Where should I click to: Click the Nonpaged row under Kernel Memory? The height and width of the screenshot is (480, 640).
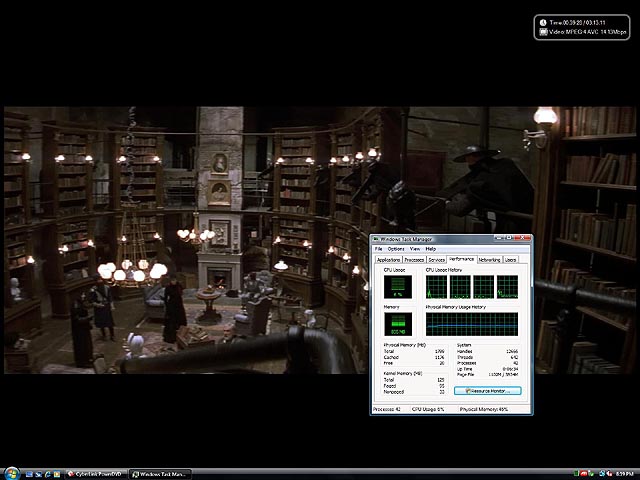coord(414,392)
